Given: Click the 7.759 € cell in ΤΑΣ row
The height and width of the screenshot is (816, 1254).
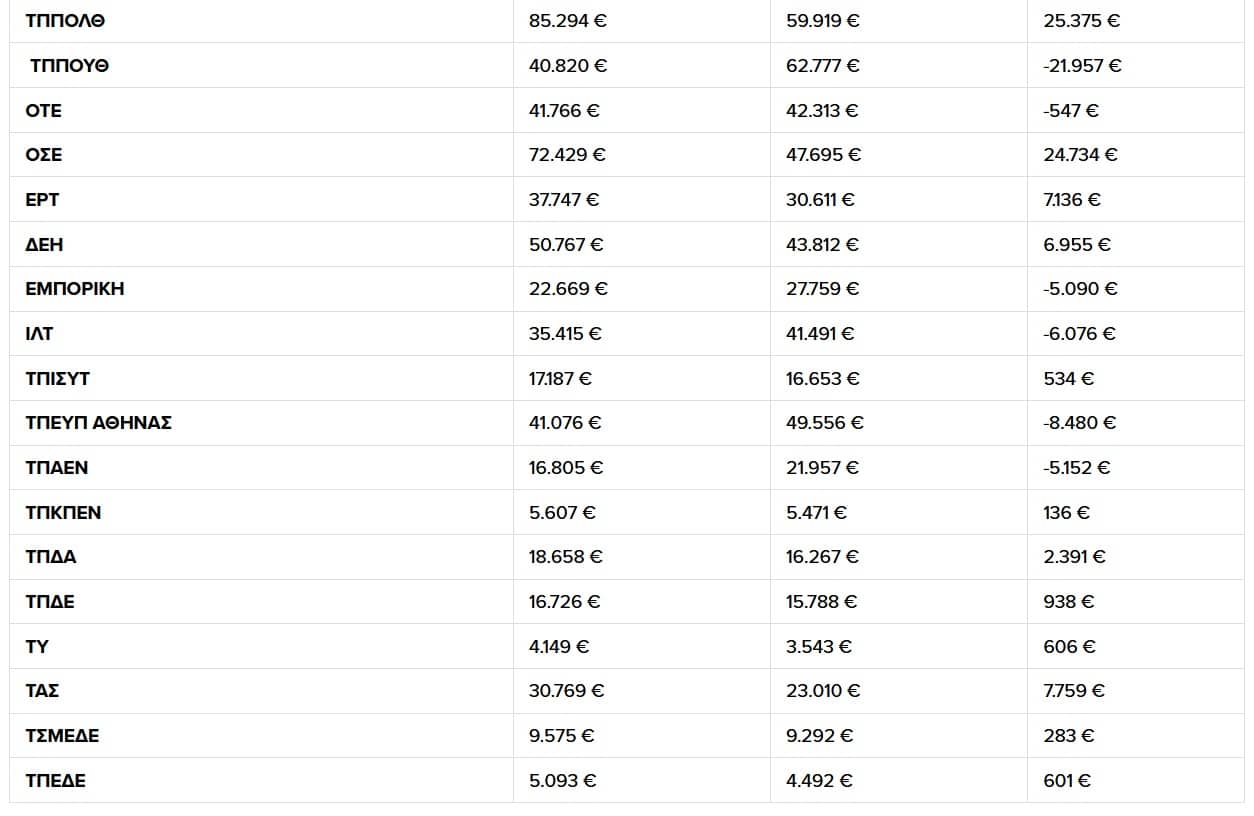Looking at the screenshot, I should click(1074, 691).
